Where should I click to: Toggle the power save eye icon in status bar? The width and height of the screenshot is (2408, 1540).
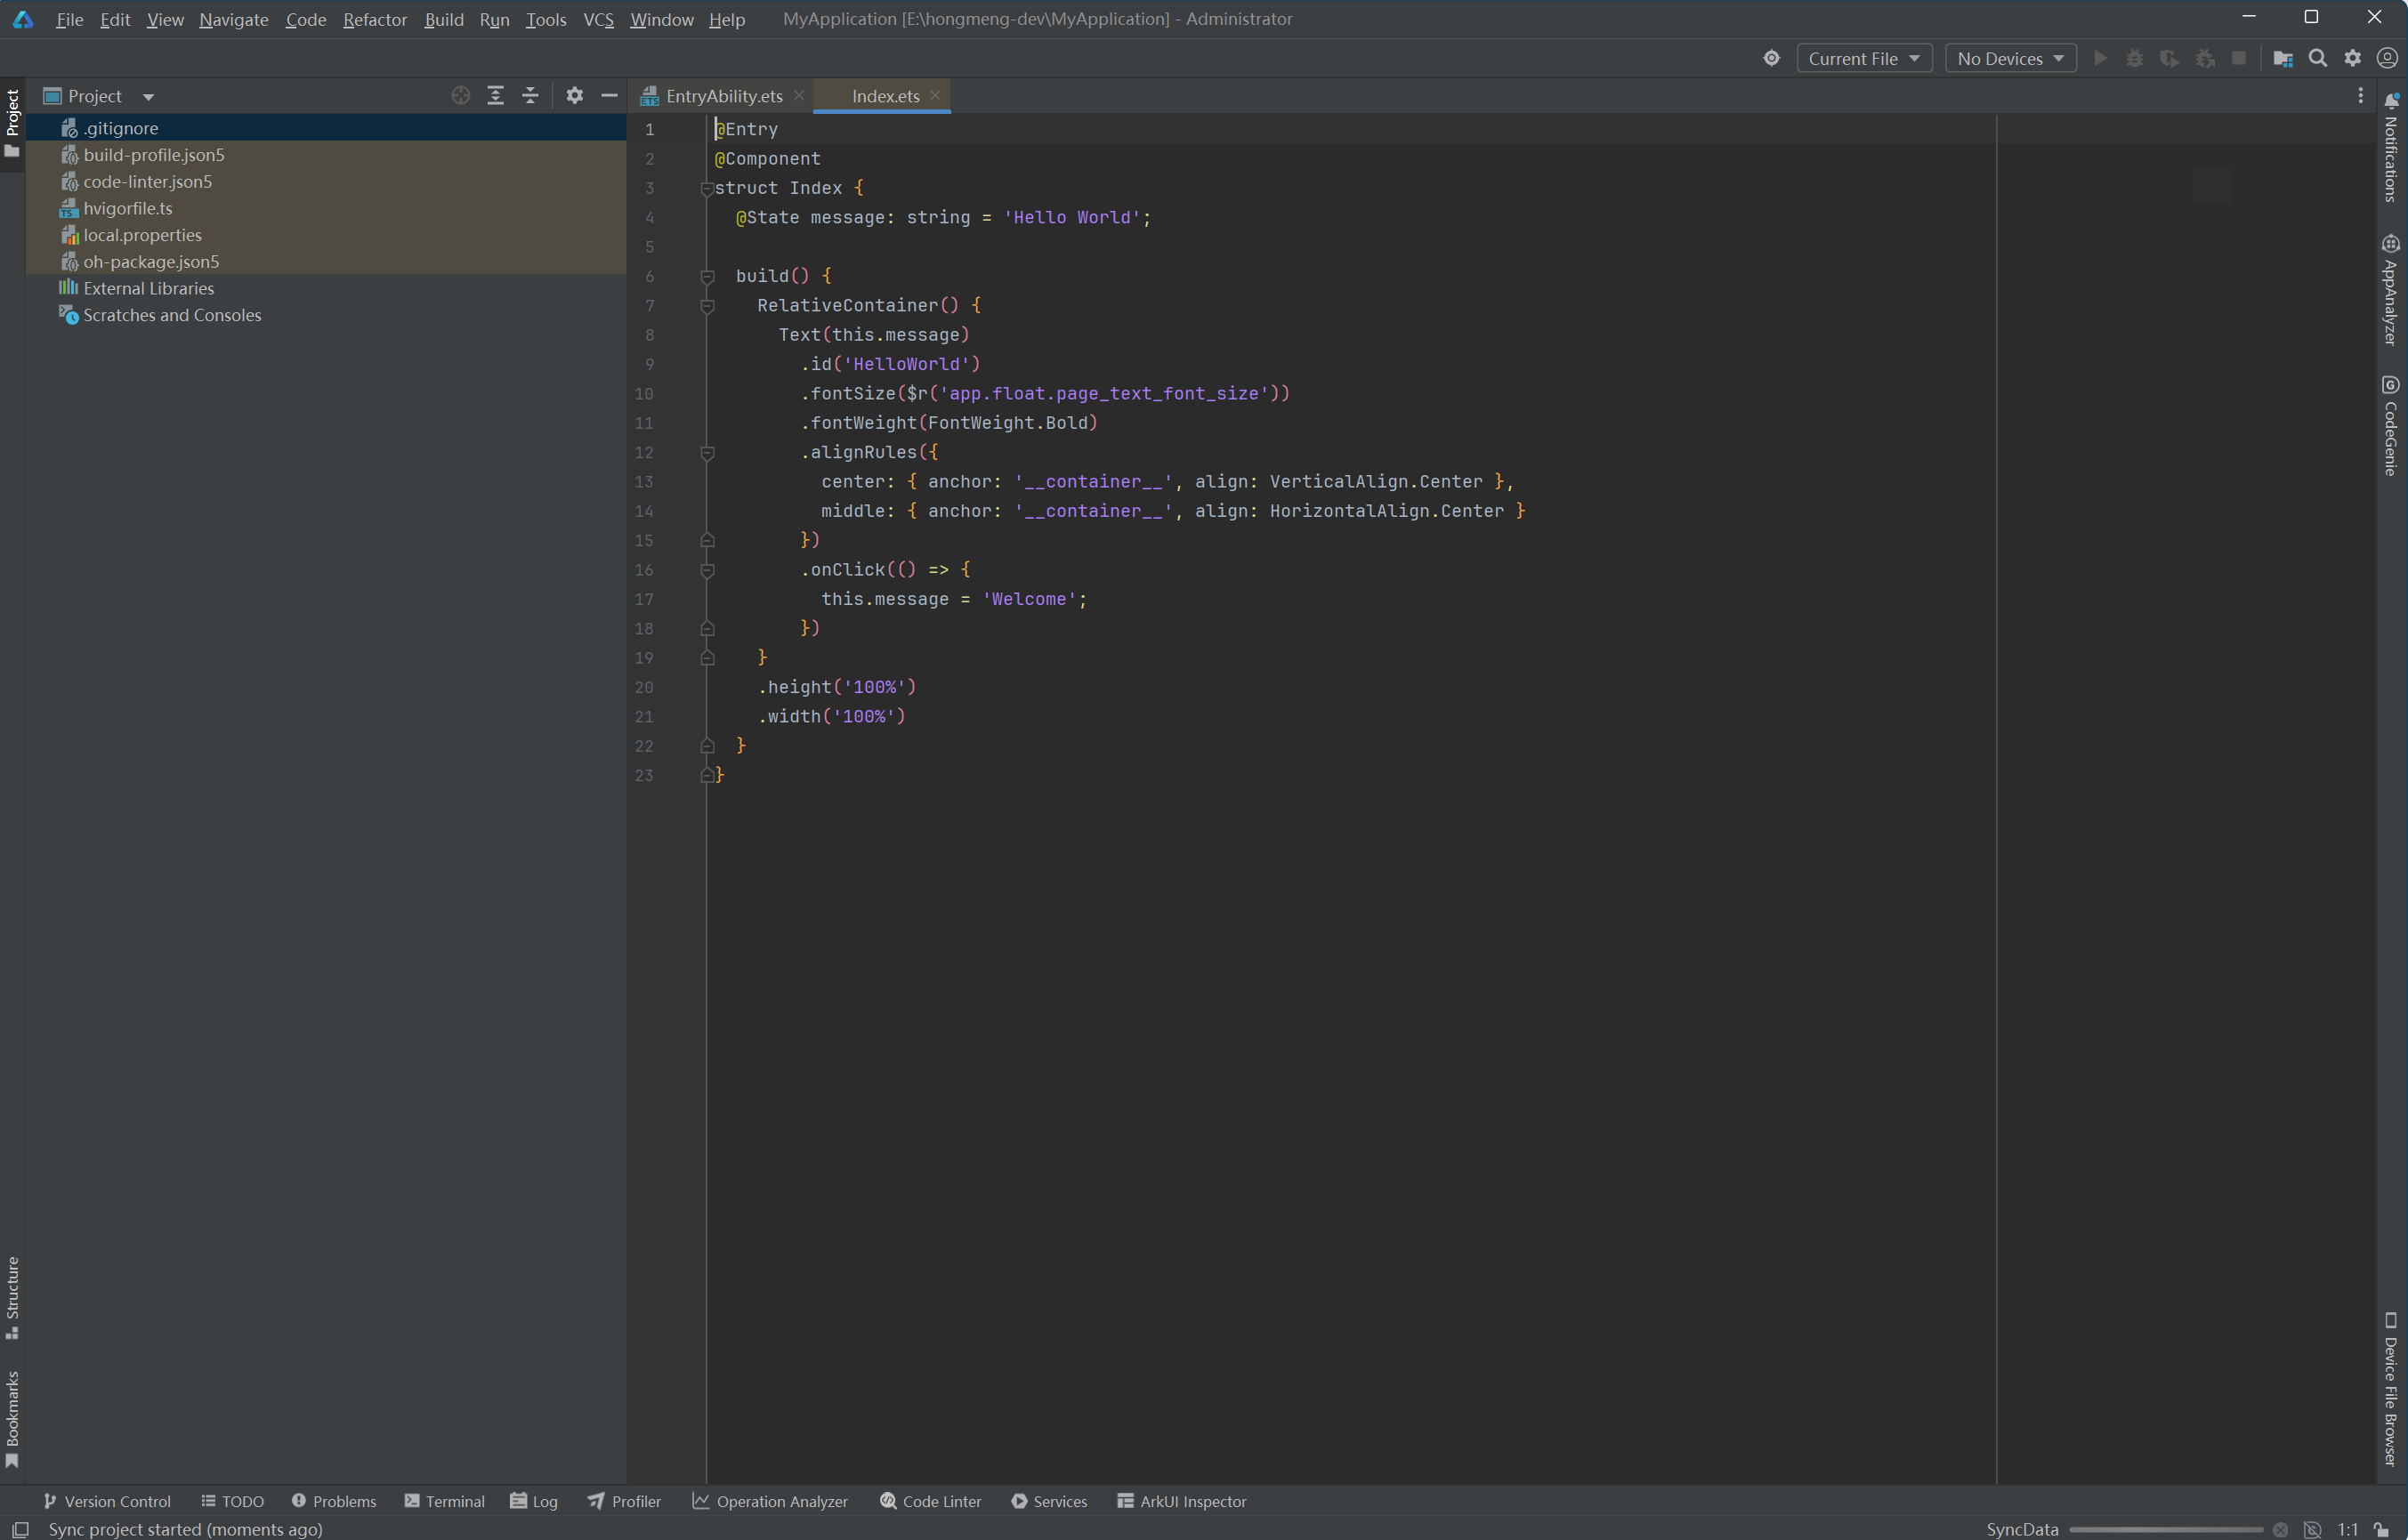[2312, 1530]
